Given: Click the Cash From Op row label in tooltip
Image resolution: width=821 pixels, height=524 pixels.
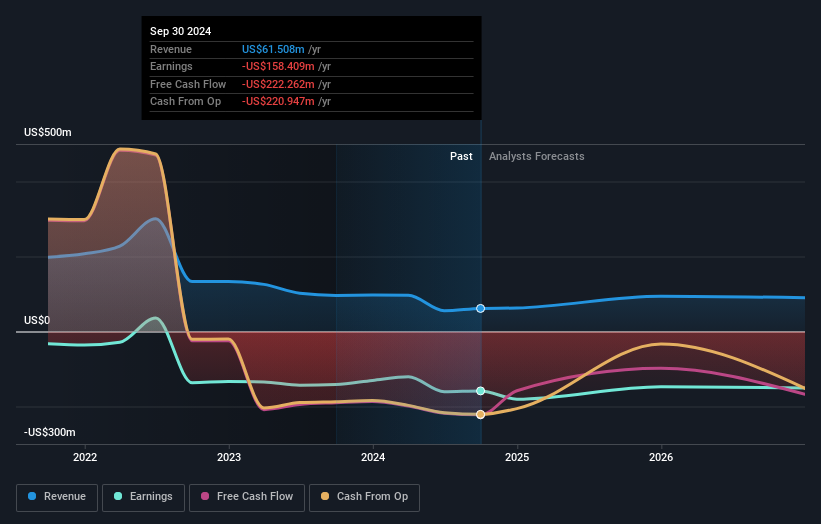Looking at the screenshot, I should [185, 102].
